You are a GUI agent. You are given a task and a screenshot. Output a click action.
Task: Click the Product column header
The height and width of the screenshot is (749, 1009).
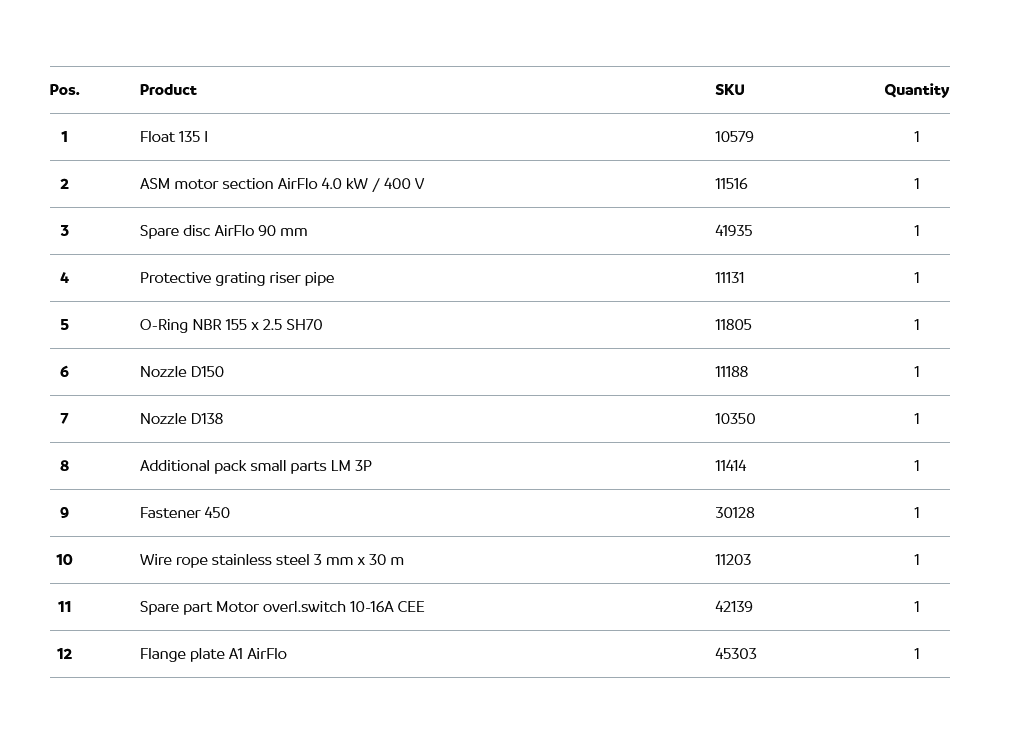pos(168,90)
